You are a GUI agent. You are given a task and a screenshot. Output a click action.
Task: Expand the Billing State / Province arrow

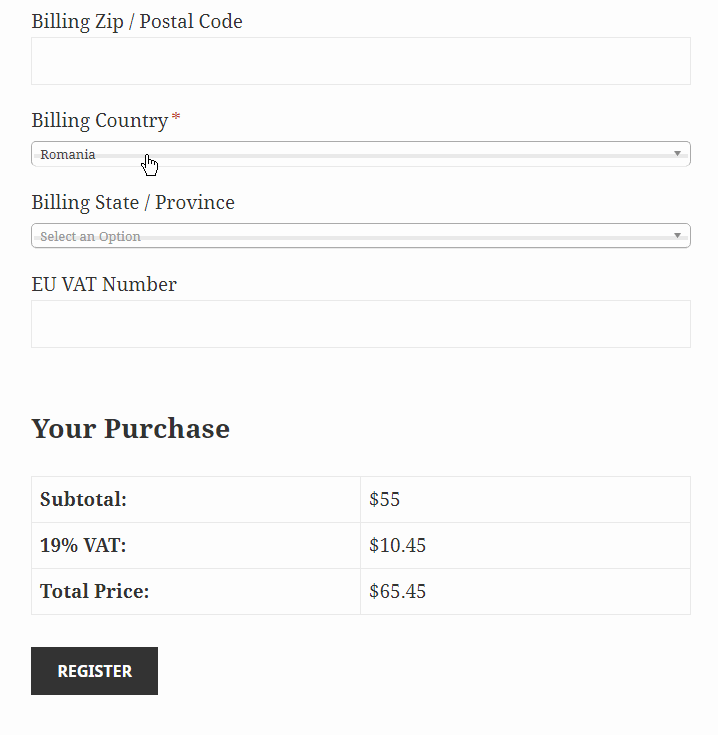pyautogui.click(x=677, y=236)
